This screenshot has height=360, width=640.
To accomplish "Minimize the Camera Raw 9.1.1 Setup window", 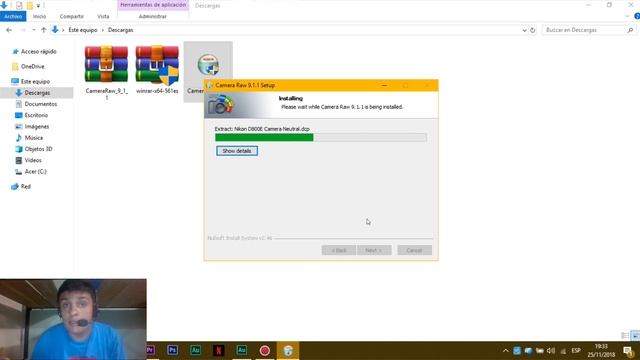I will [x=384, y=85].
